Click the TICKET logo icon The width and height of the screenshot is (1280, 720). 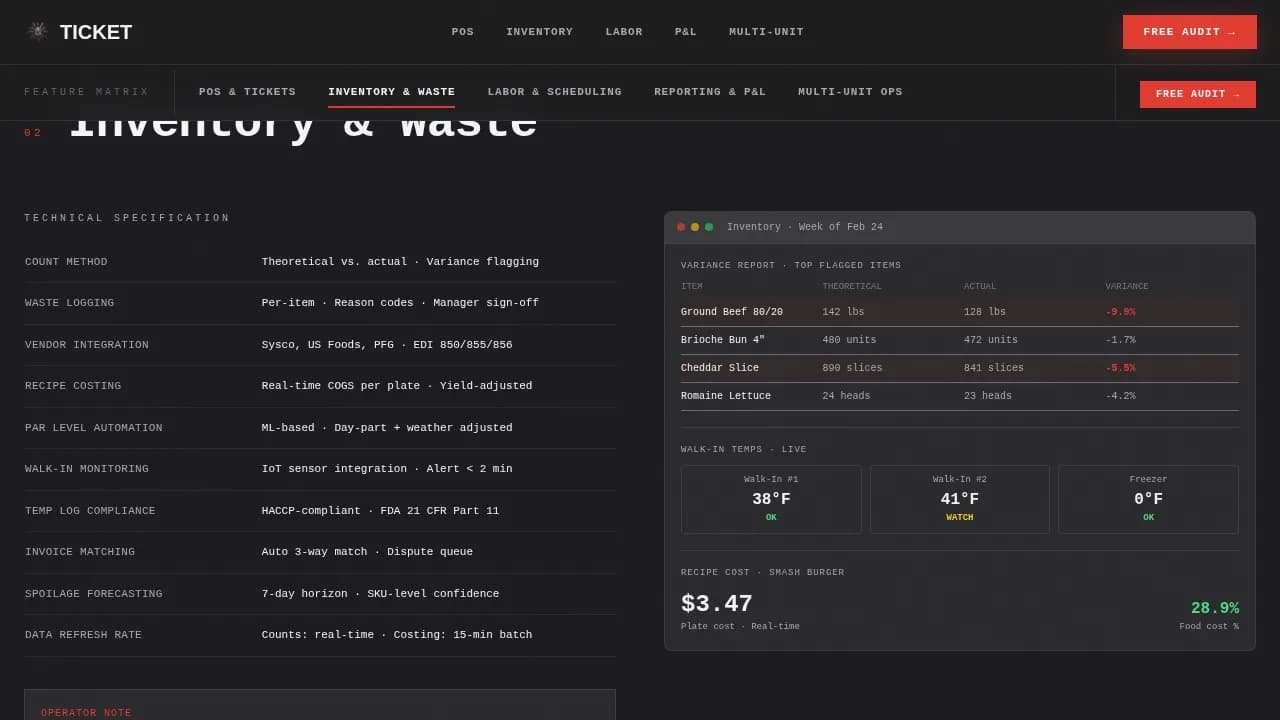point(38,31)
